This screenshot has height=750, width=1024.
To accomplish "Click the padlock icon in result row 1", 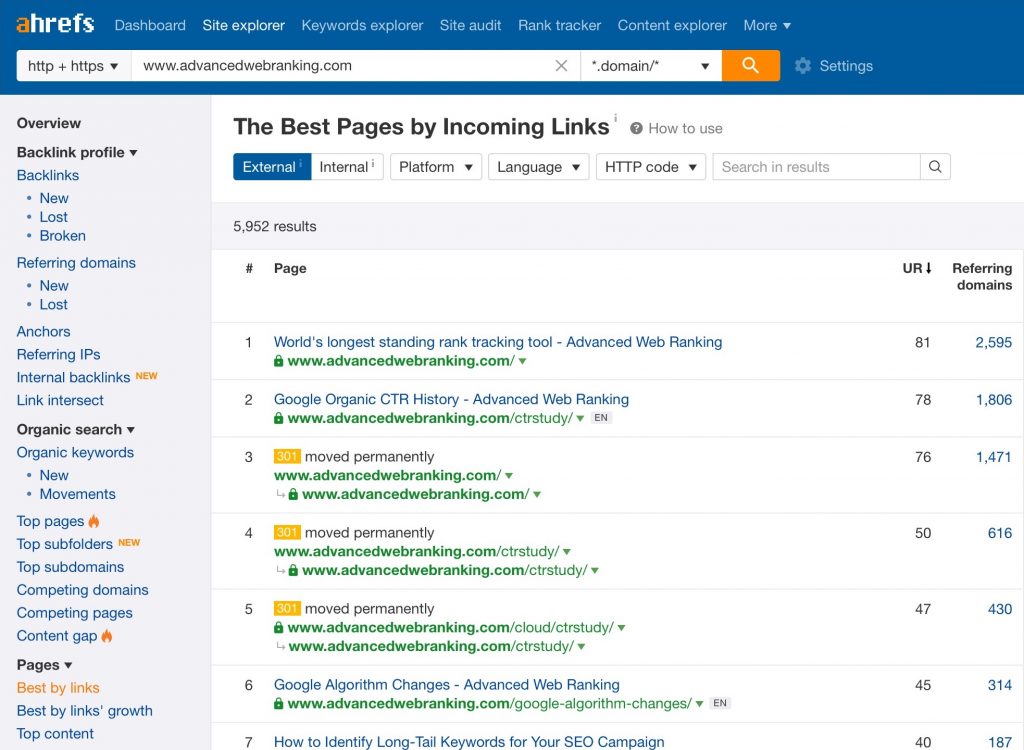I will coord(279,361).
